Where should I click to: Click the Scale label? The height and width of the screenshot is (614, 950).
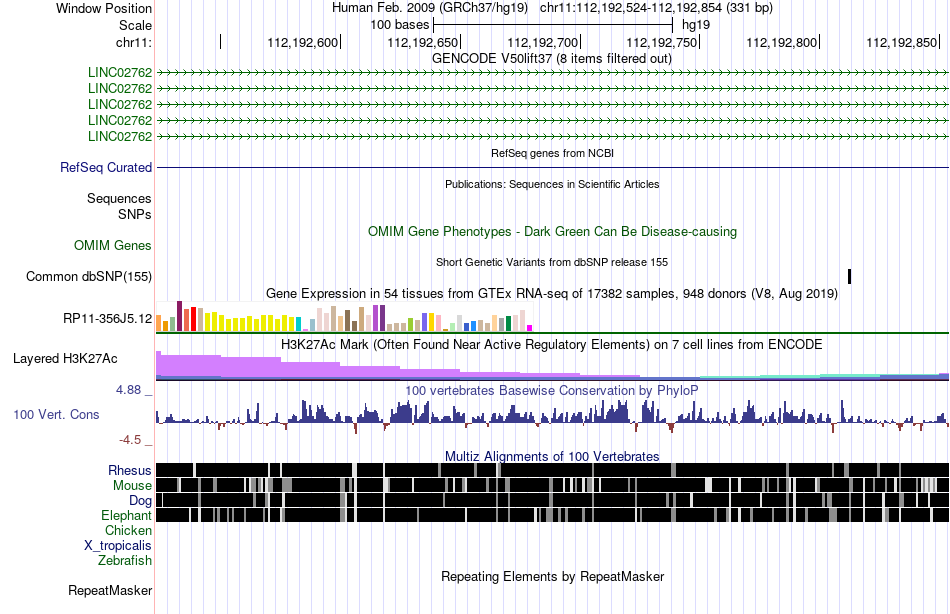(135, 25)
